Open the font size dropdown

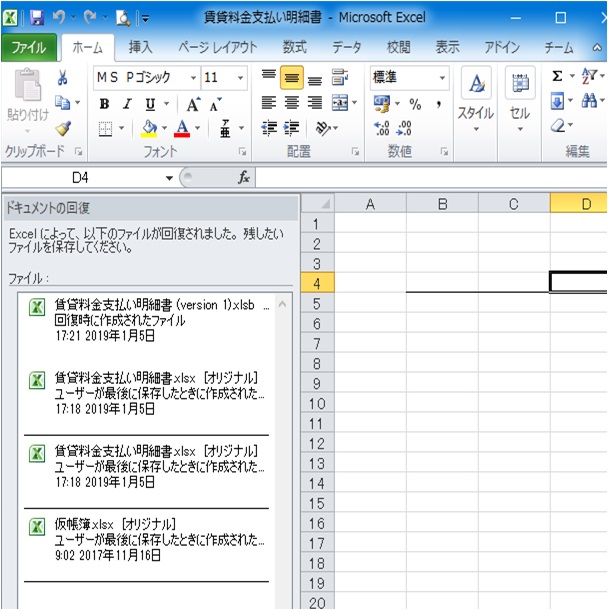pos(240,78)
